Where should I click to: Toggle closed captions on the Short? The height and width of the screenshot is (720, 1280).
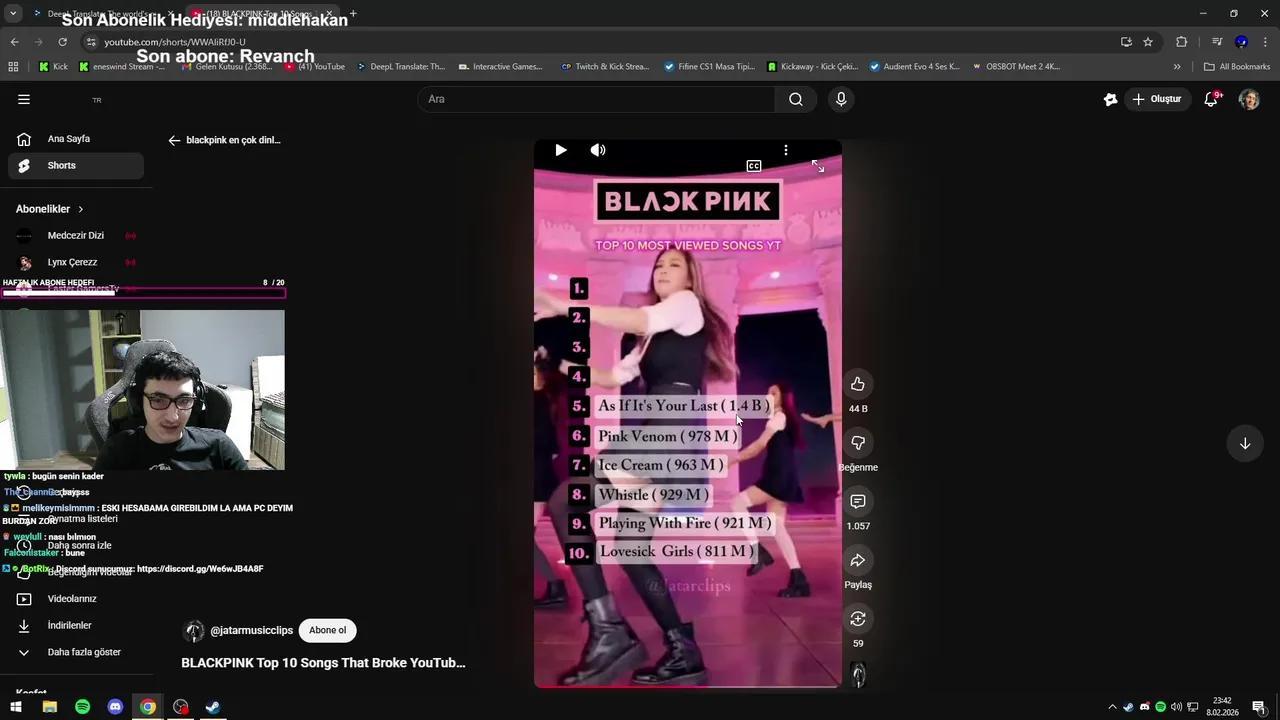click(x=754, y=166)
